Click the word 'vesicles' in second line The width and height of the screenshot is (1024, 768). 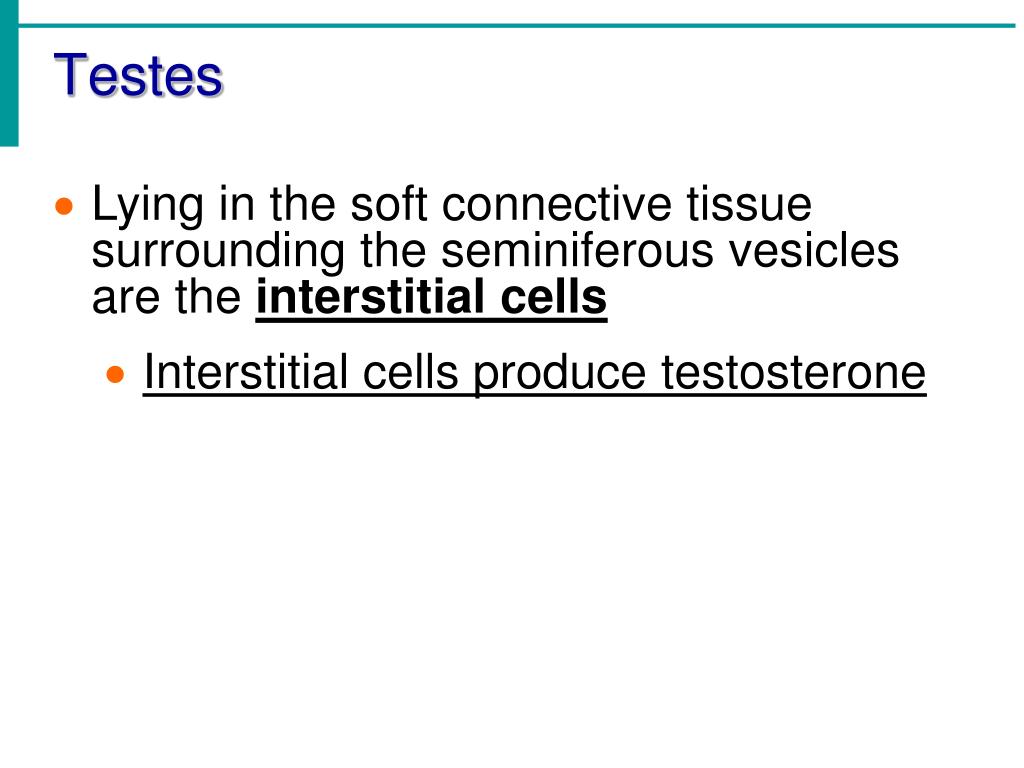pyautogui.click(x=814, y=251)
